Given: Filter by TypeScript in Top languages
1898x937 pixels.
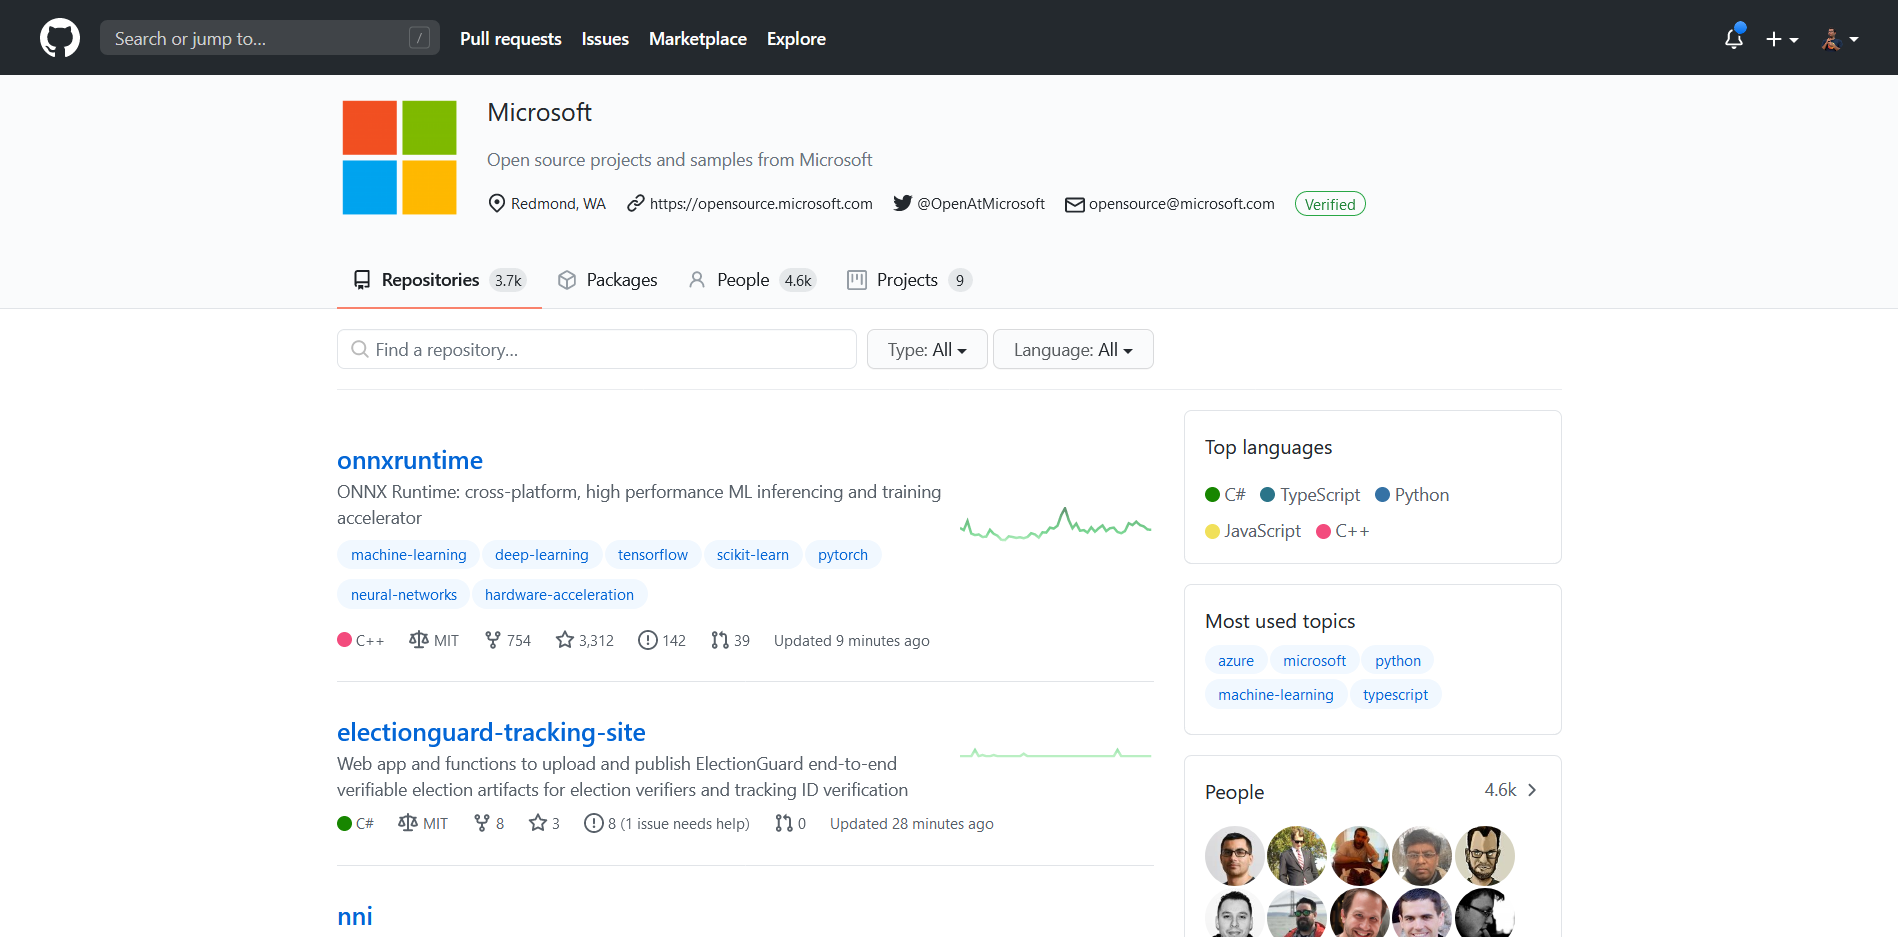Looking at the screenshot, I should click(x=1310, y=495).
